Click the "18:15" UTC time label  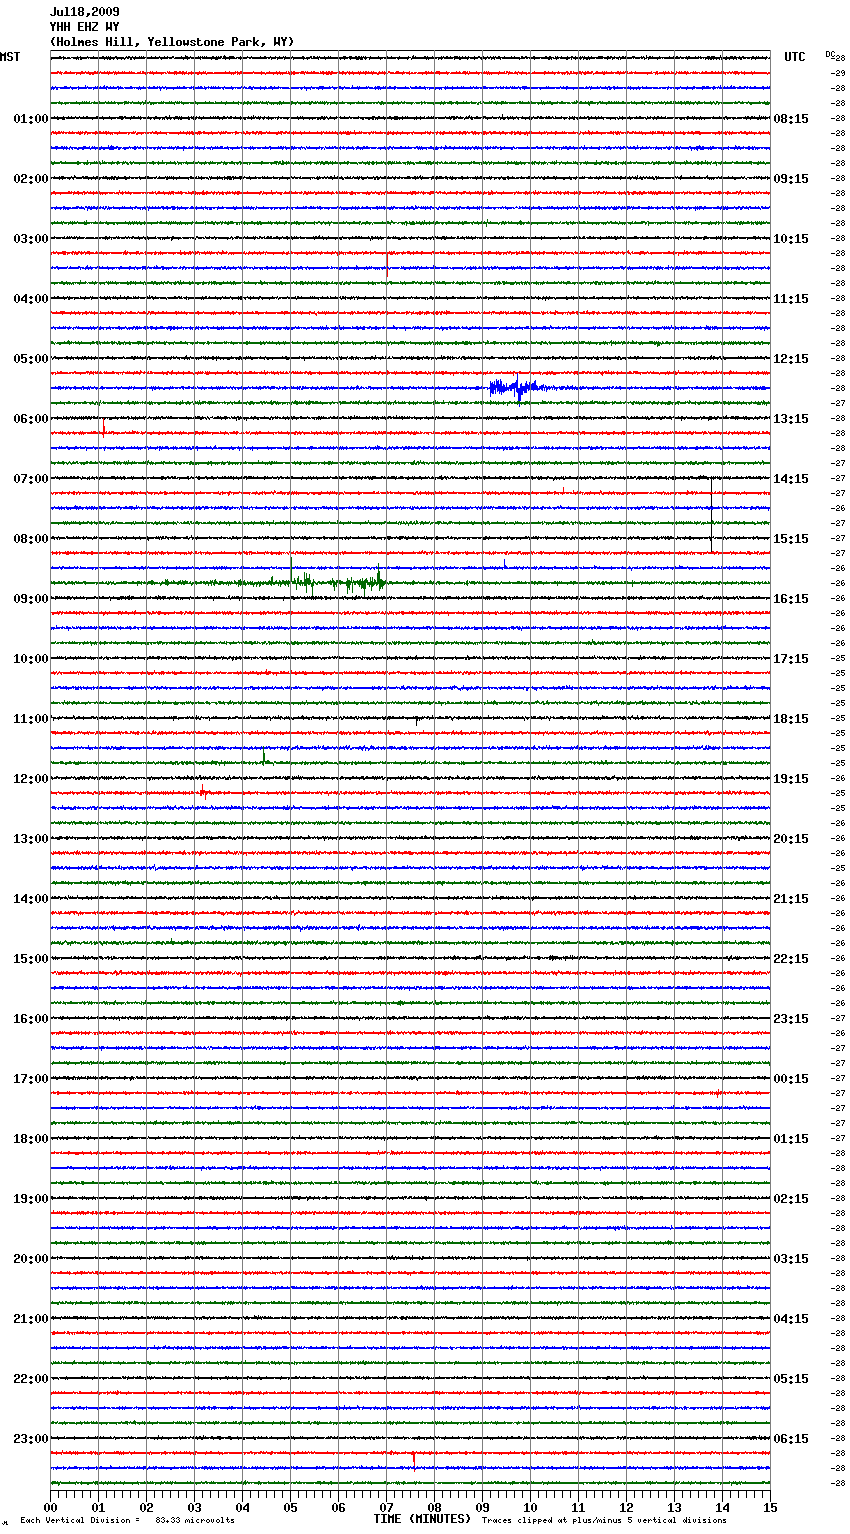791,719
